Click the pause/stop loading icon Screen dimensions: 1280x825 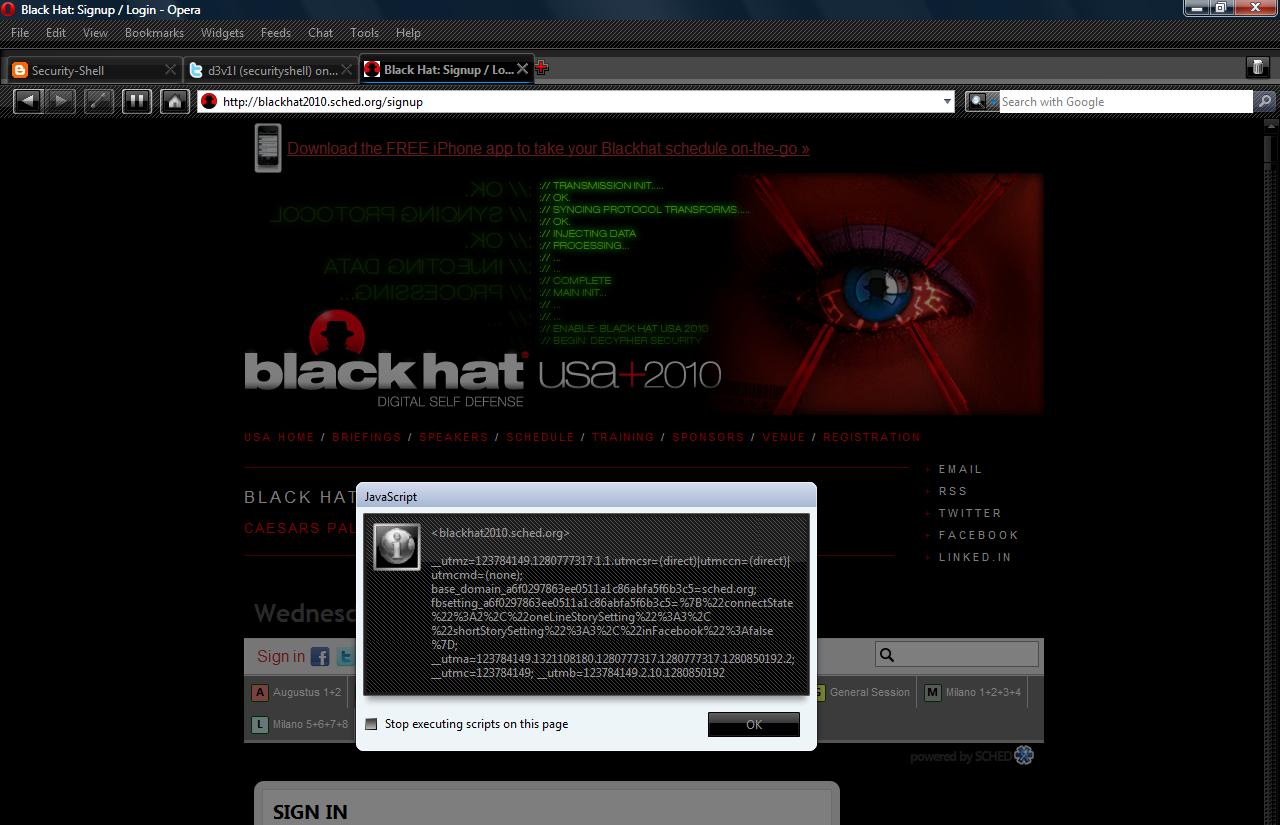(136, 101)
